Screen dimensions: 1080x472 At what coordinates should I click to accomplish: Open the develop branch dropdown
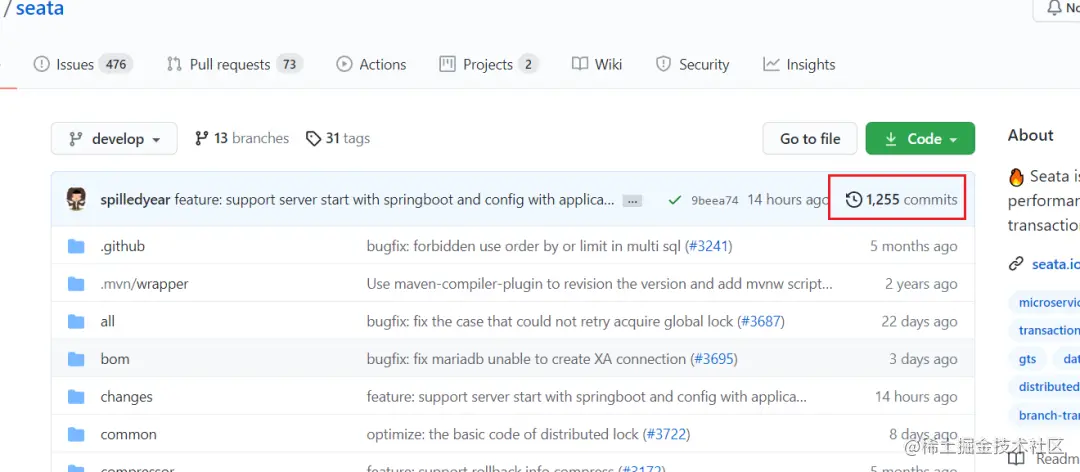coord(114,138)
